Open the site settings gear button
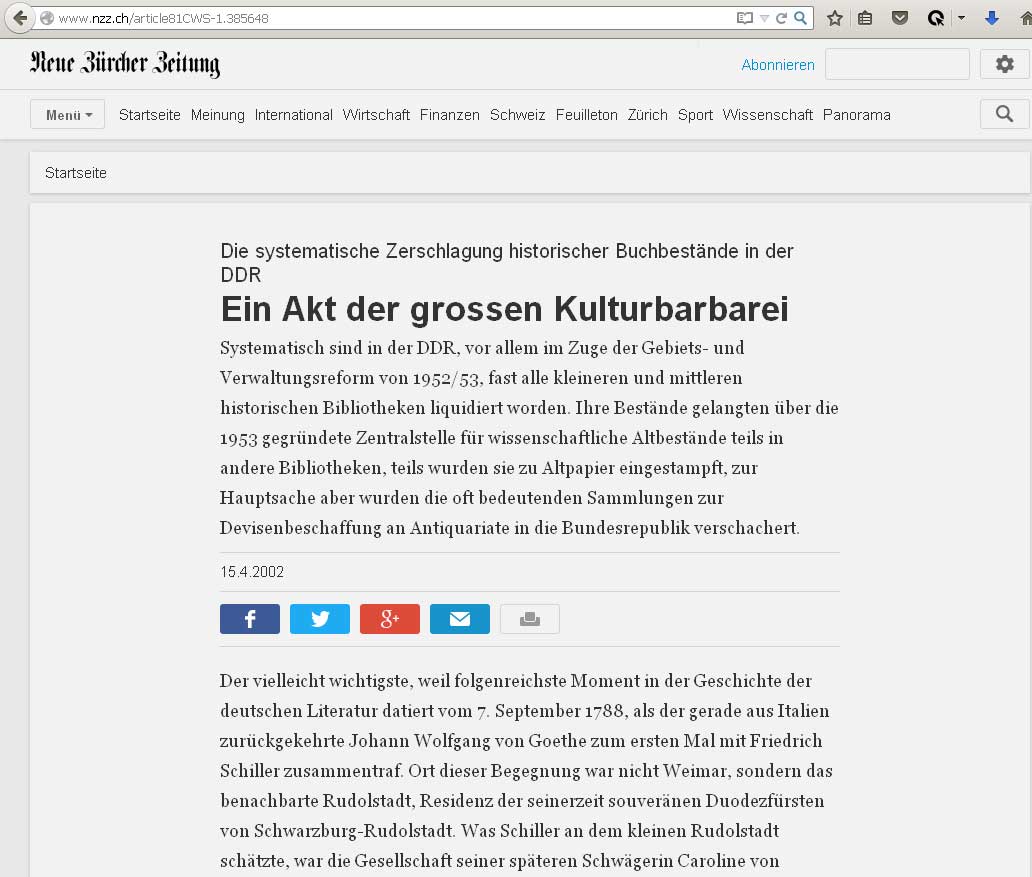This screenshot has height=877, width=1032. click(x=1004, y=64)
